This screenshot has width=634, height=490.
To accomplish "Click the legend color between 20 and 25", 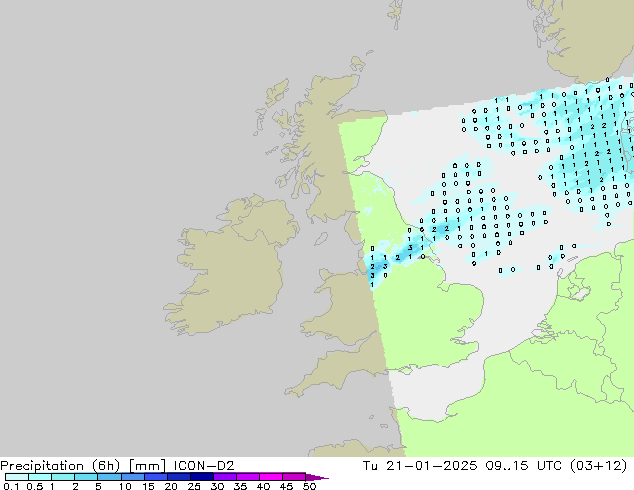I will [179, 477].
